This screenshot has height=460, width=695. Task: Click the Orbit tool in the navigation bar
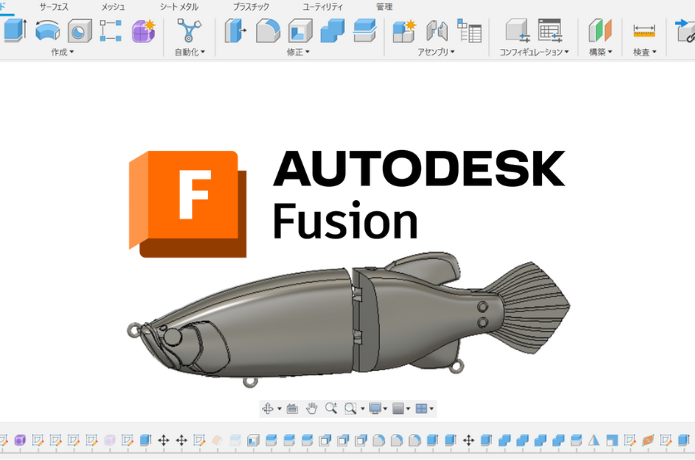coord(268,409)
